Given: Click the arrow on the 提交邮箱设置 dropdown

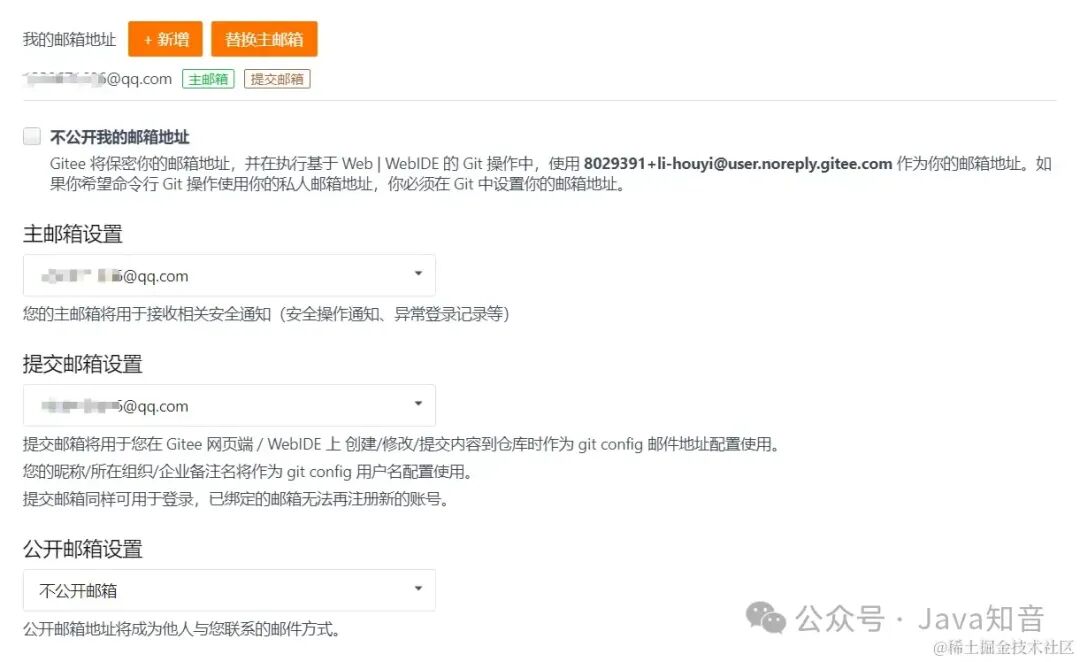Looking at the screenshot, I should tap(418, 404).
